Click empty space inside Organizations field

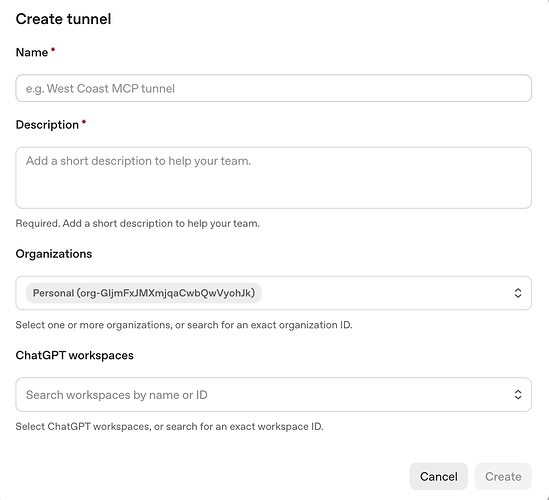(x=385, y=293)
